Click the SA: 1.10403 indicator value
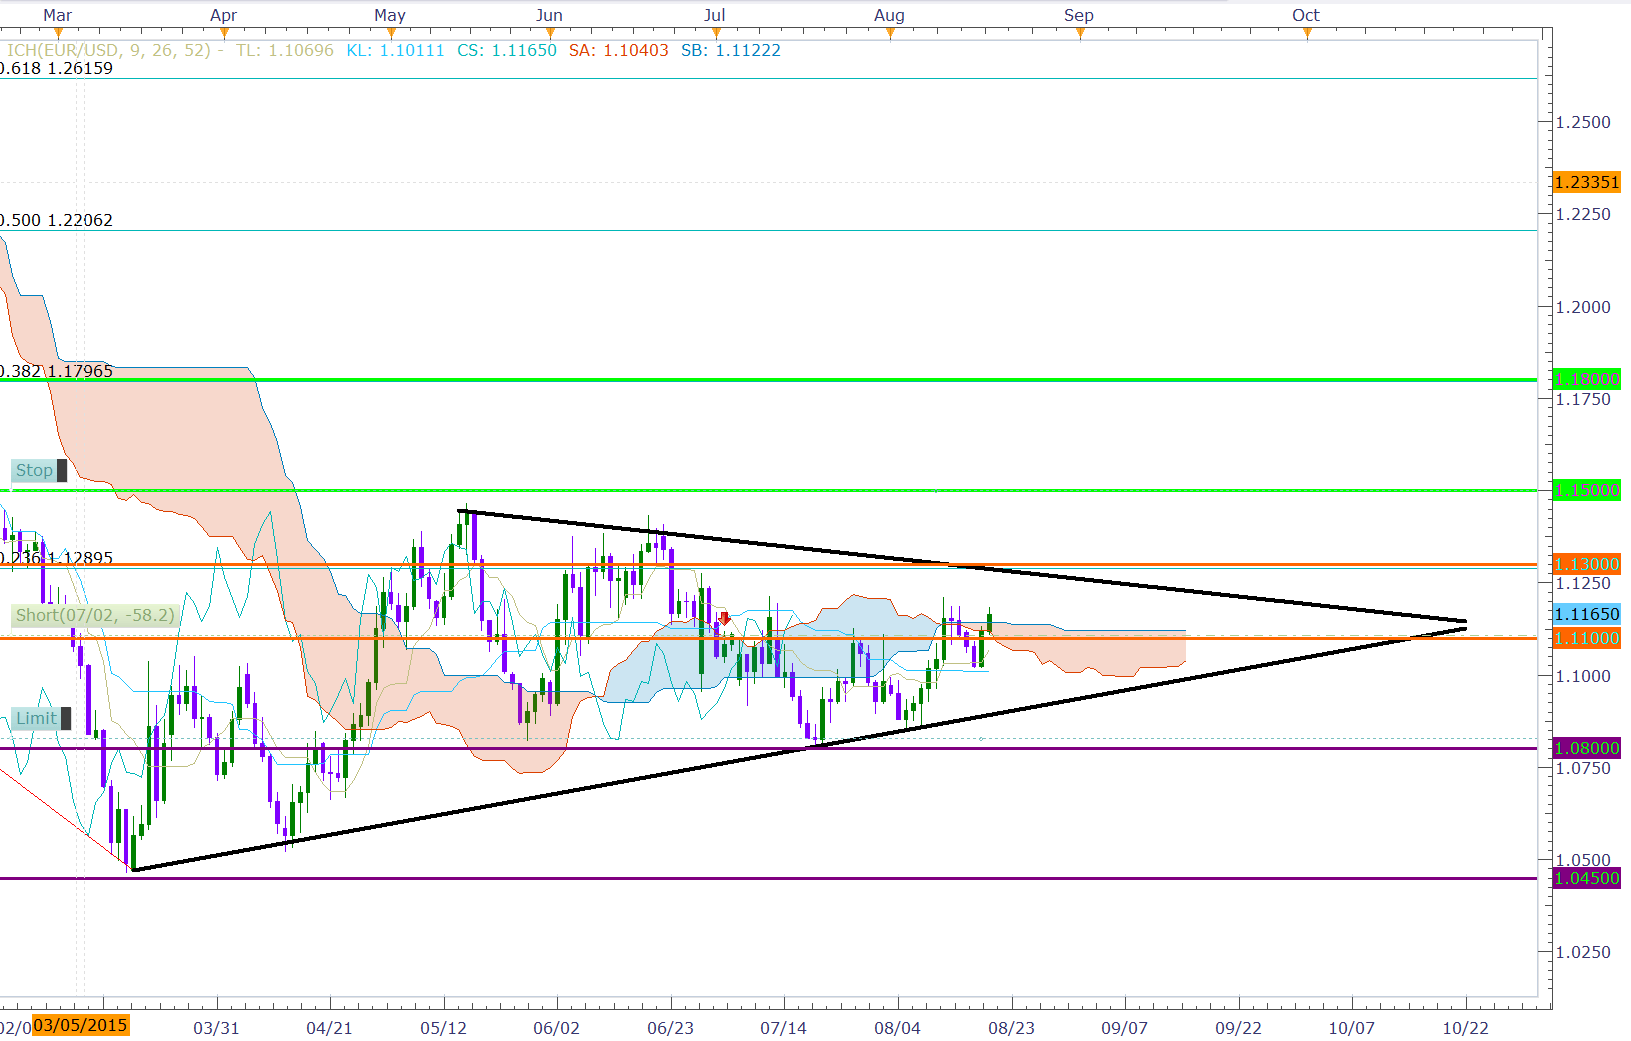The image size is (1631, 1041). pos(619,50)
